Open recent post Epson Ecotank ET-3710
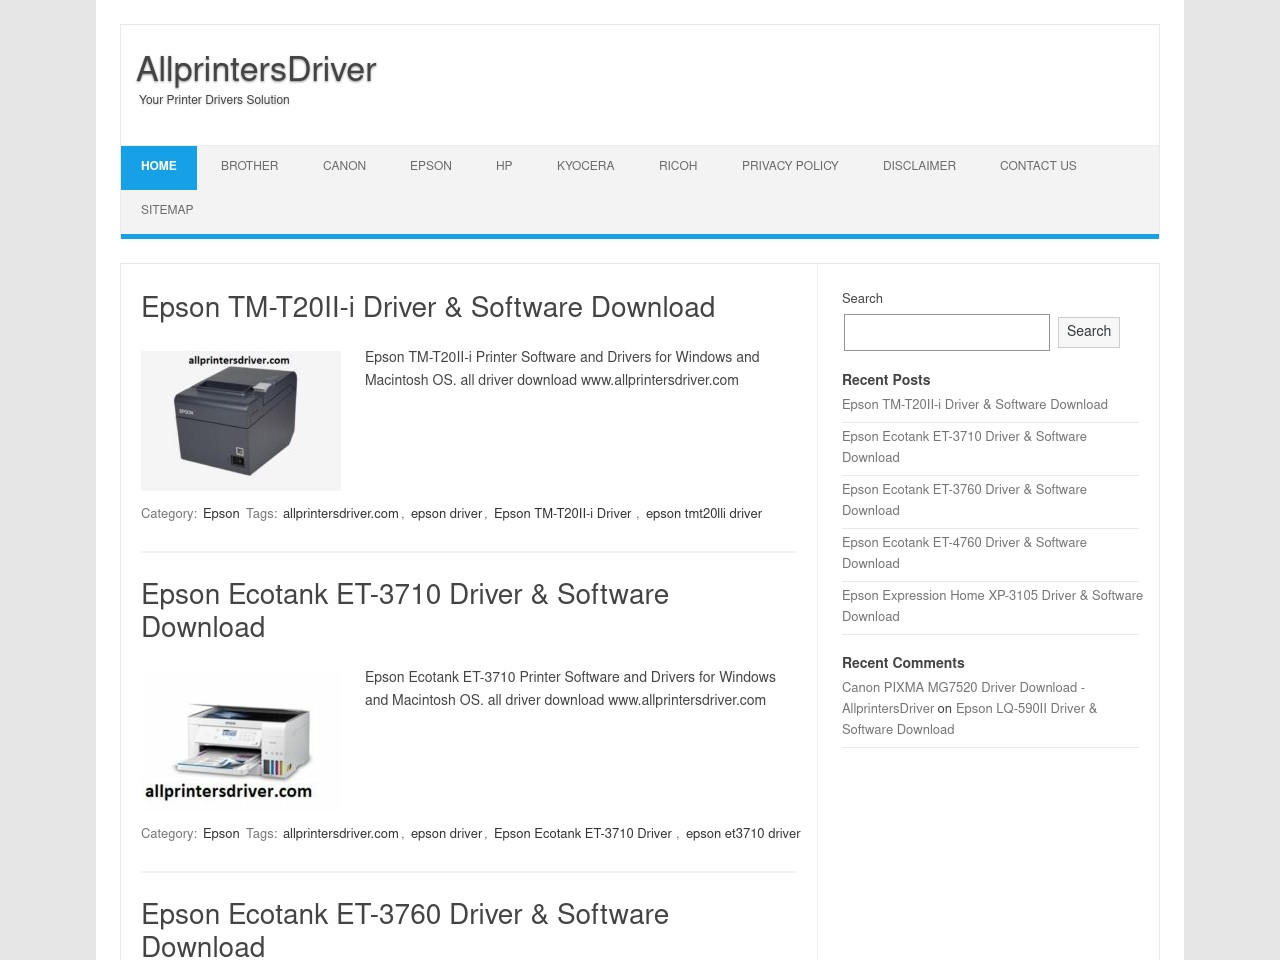This screenshot has height=960, width=1280. 964,448
